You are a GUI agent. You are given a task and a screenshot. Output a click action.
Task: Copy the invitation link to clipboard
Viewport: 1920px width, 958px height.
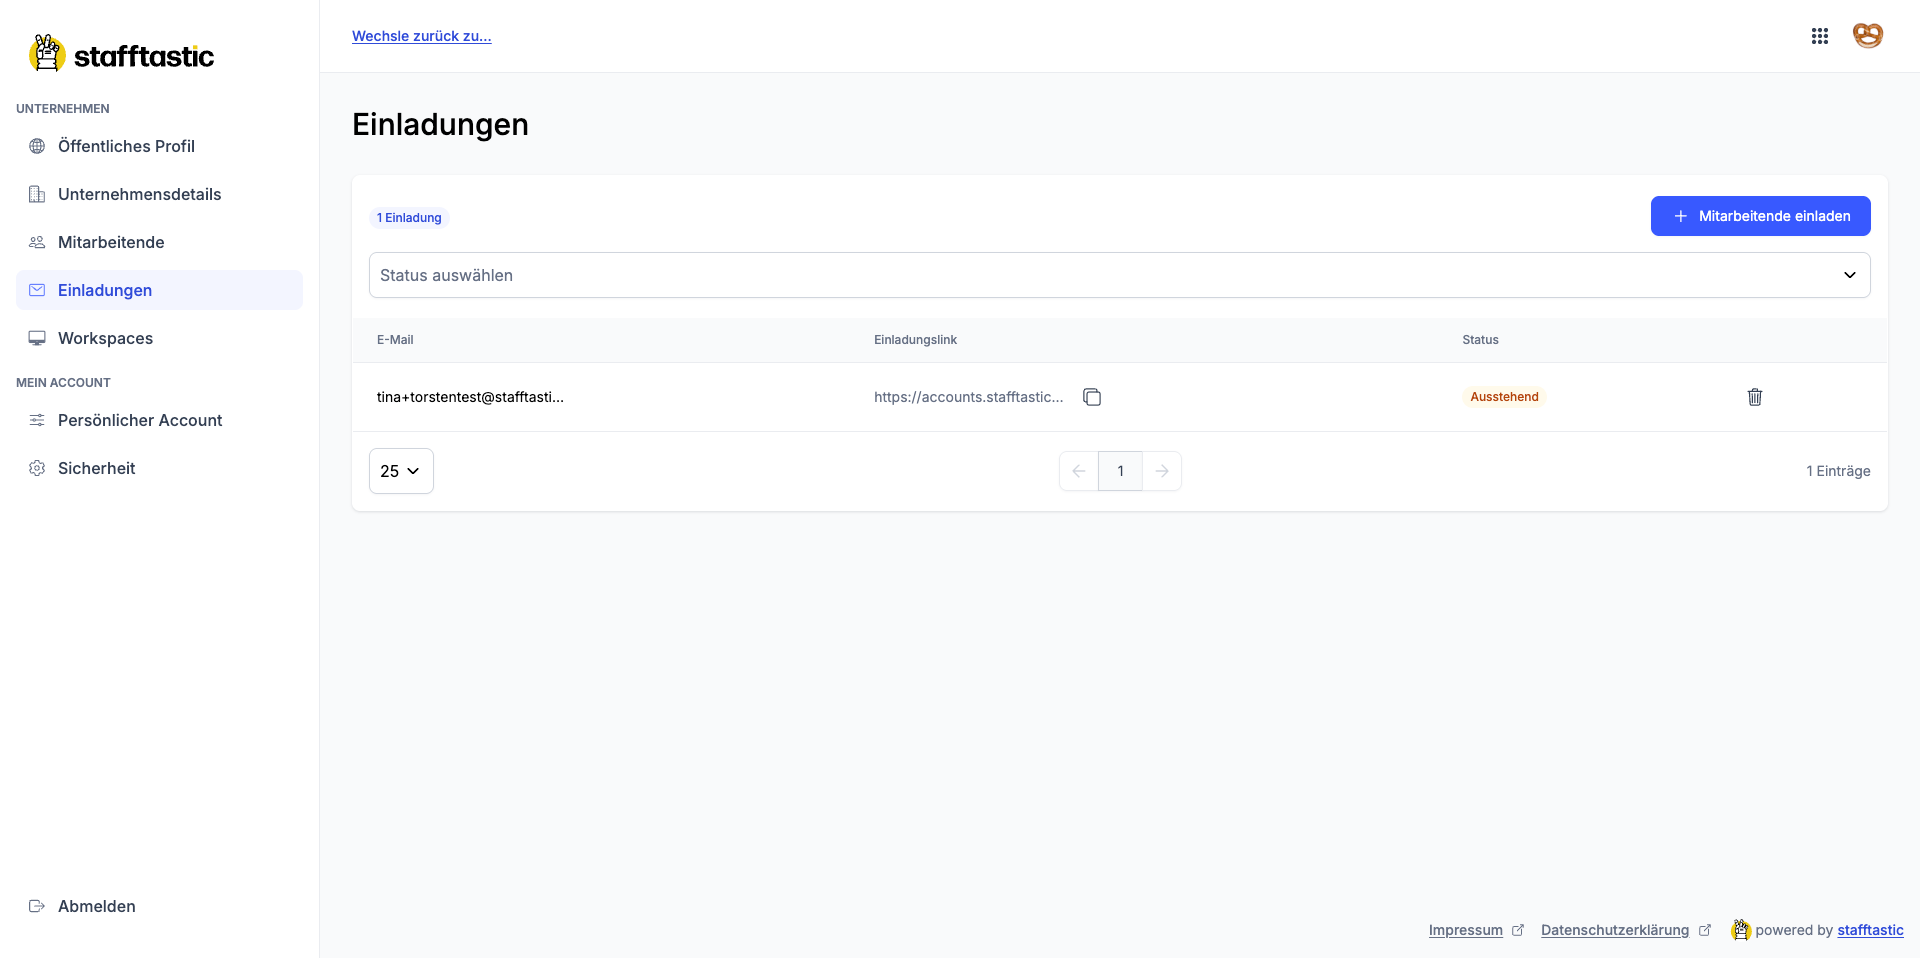[1092, 397]
